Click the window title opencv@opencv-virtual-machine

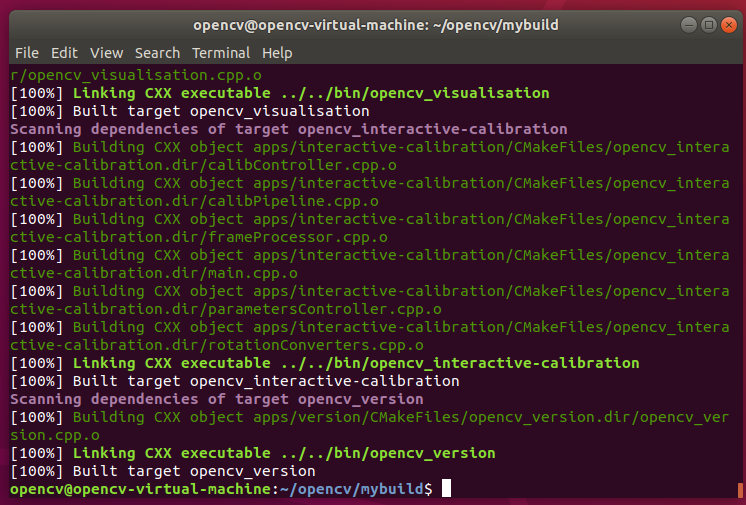(376, 25)
